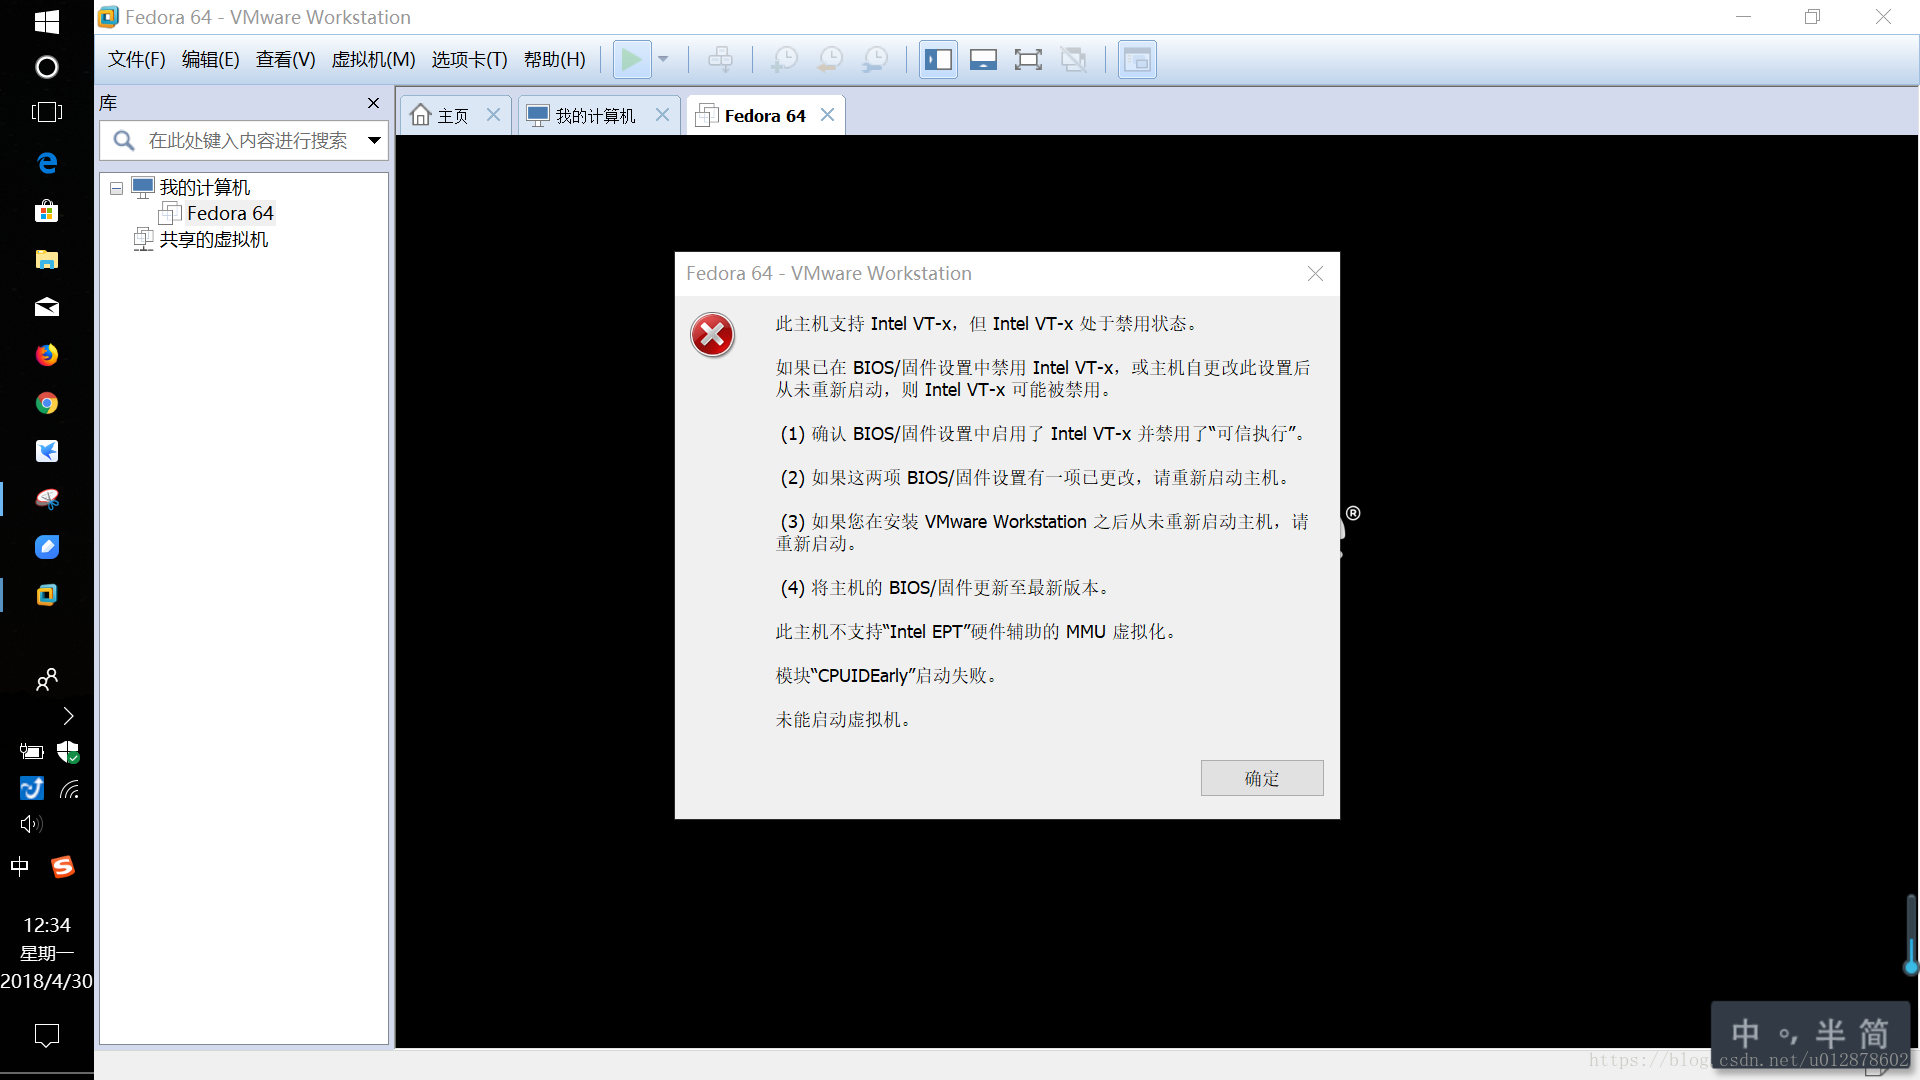Click the battery status tray icon

[x=31, y=752]
